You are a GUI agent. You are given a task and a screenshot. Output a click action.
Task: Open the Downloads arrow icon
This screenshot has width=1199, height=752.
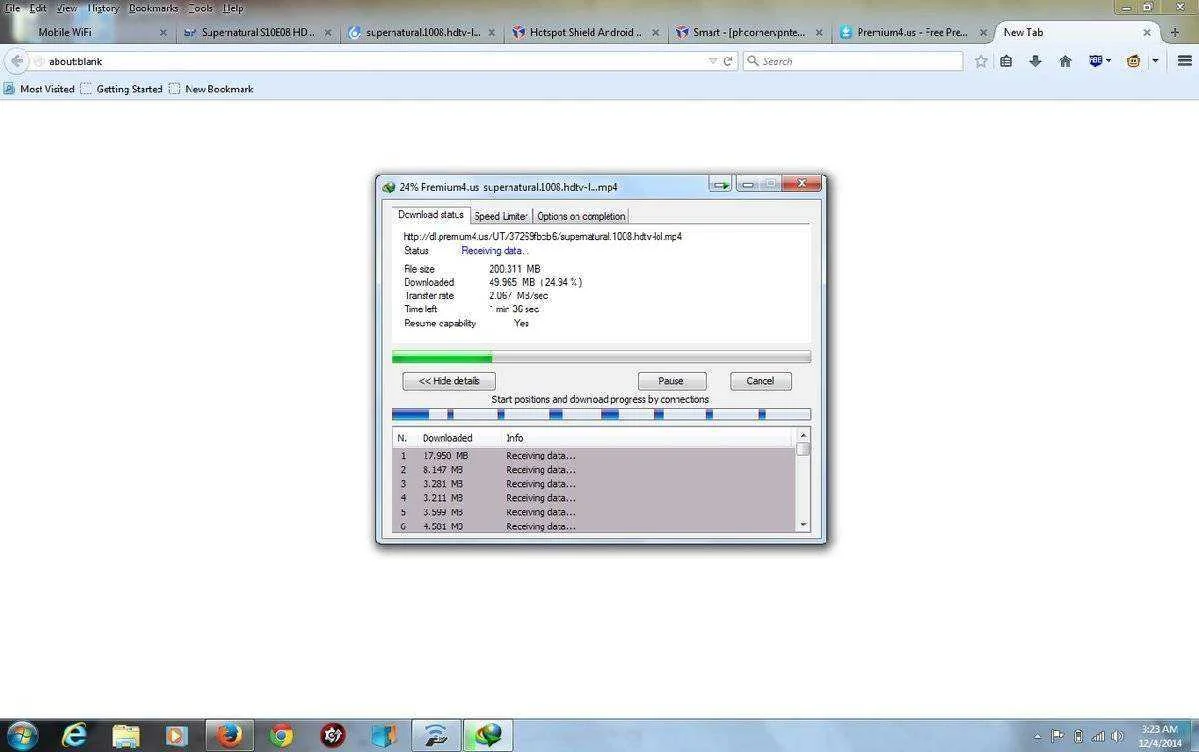click(1035, 61)
